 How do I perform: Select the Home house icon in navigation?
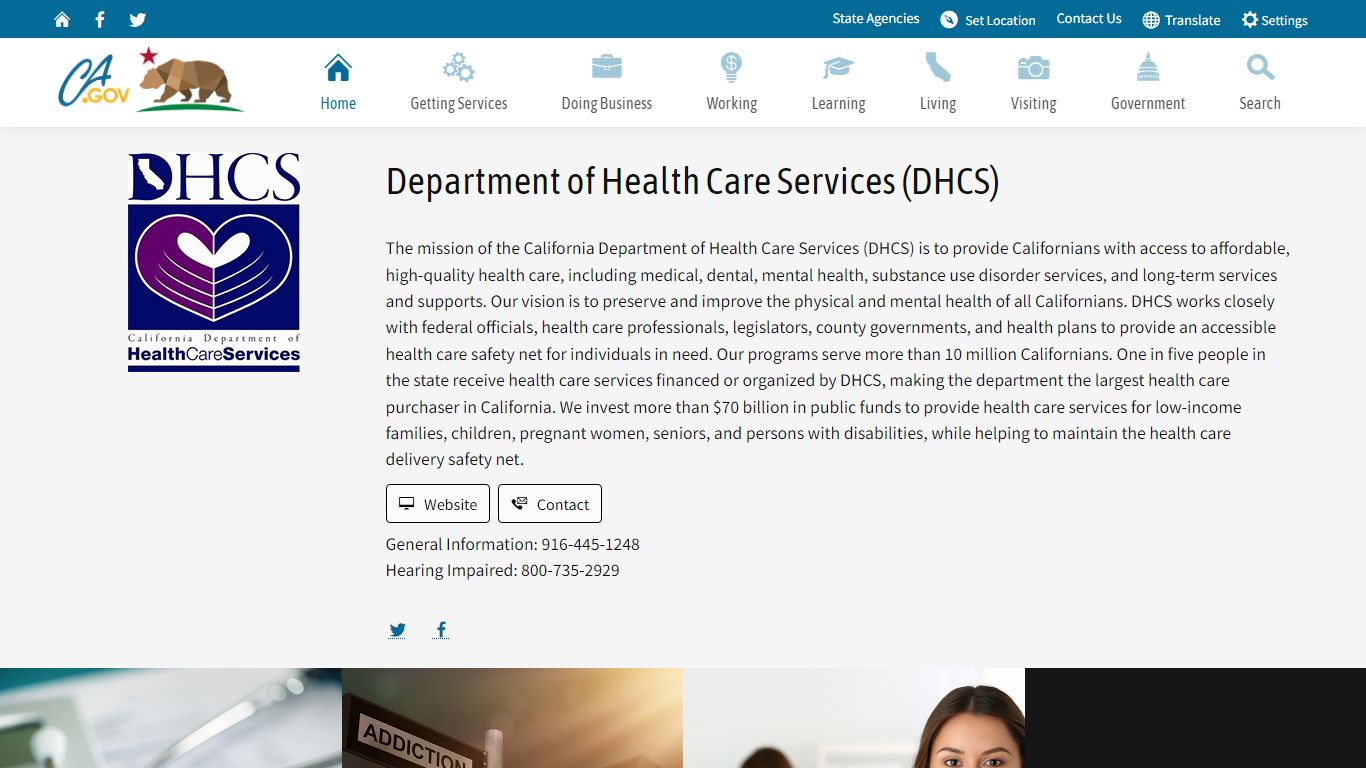point(338,68)
